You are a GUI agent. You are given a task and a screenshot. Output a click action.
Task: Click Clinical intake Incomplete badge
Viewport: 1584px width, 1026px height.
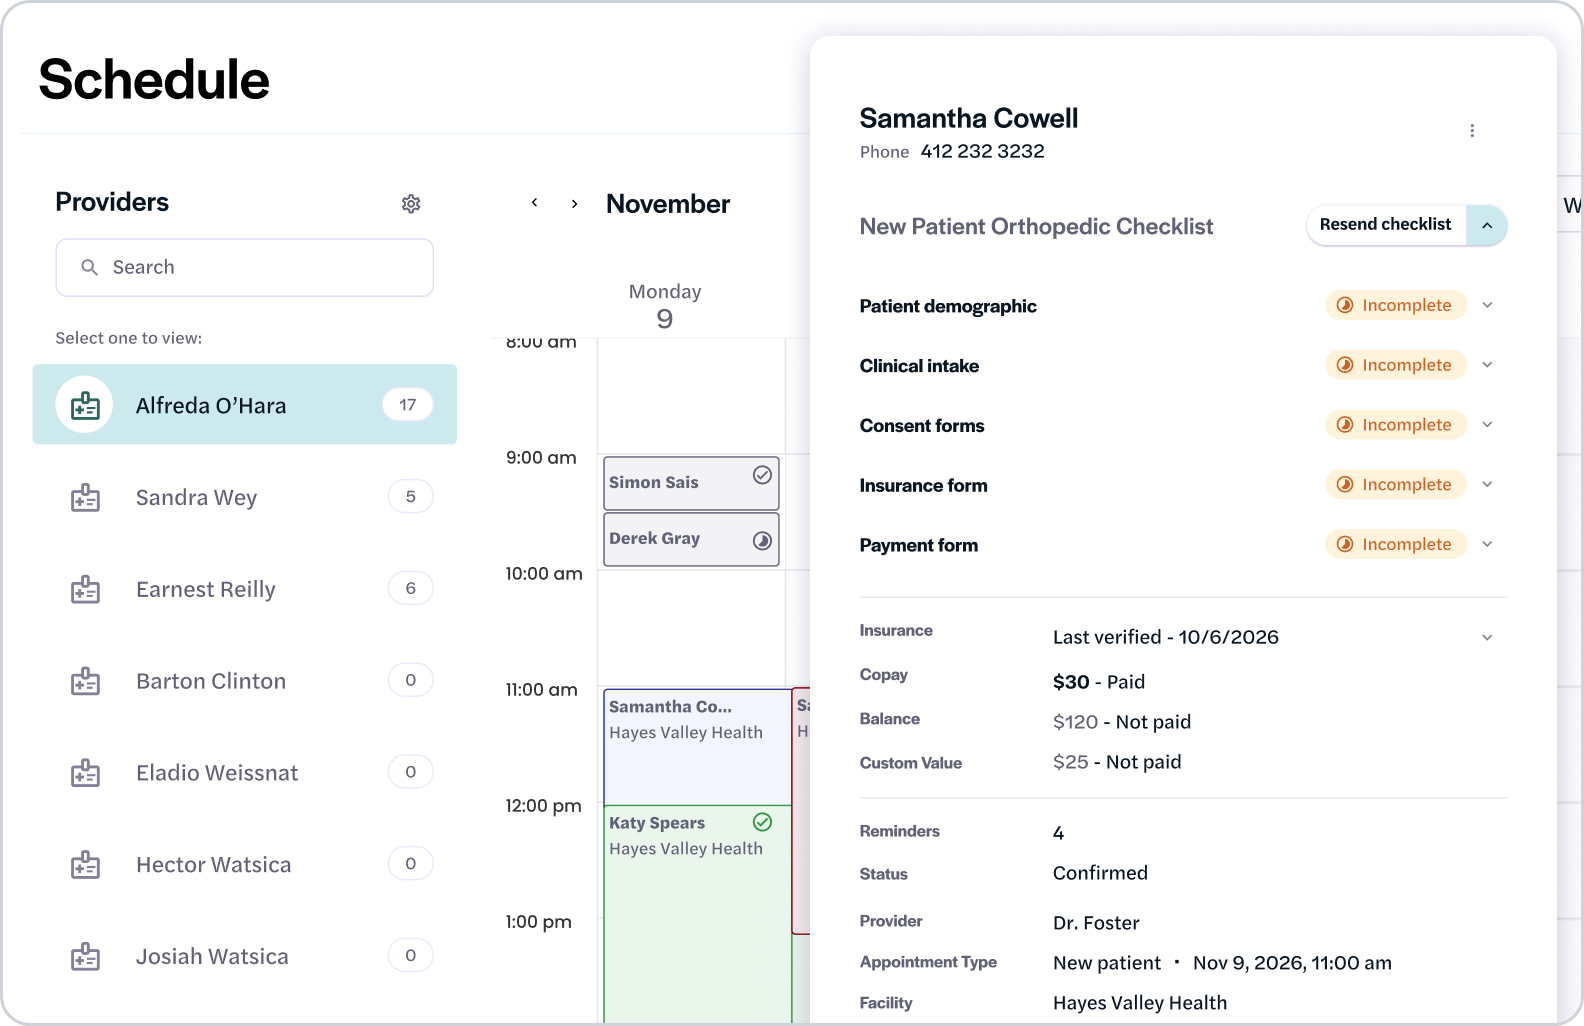point(1396,365)
